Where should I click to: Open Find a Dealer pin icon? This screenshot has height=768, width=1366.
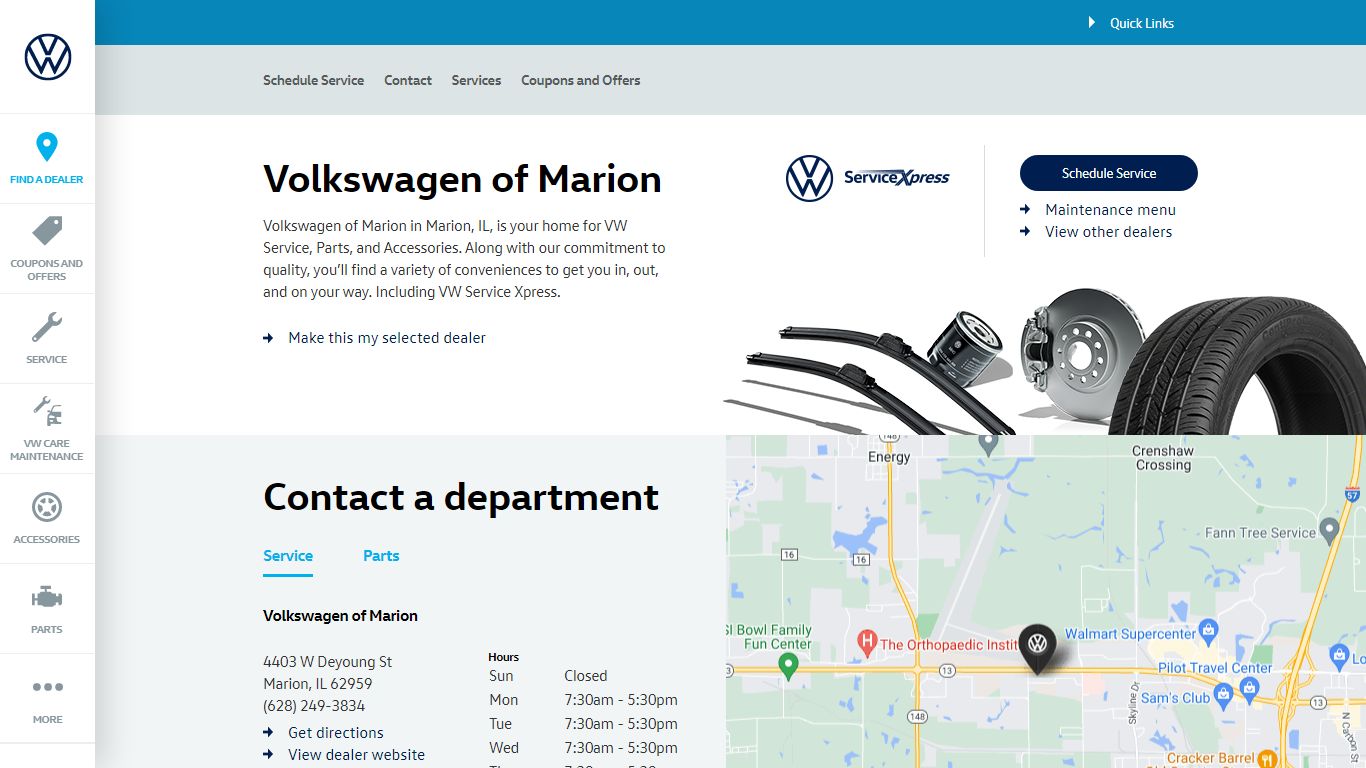pos(47,147)
